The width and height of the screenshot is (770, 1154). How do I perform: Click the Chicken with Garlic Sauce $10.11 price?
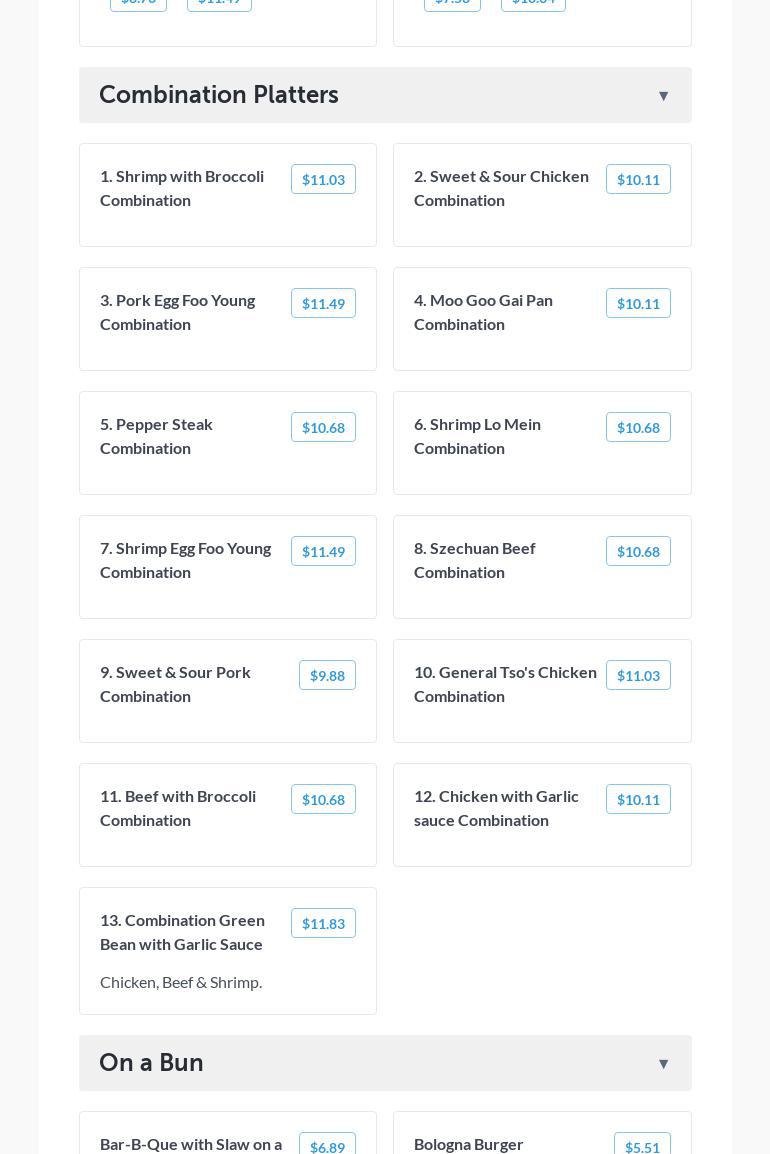[x=638, y=800]
